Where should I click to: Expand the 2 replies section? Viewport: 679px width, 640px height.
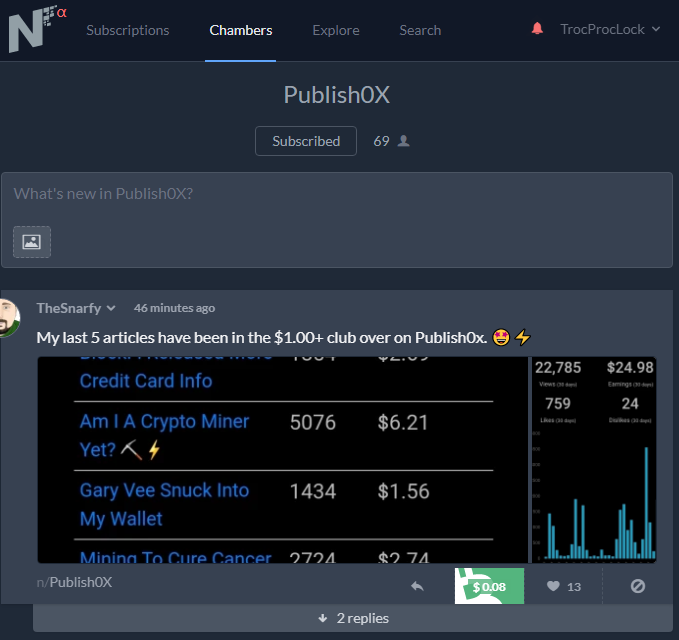click(x=353, y=618)
